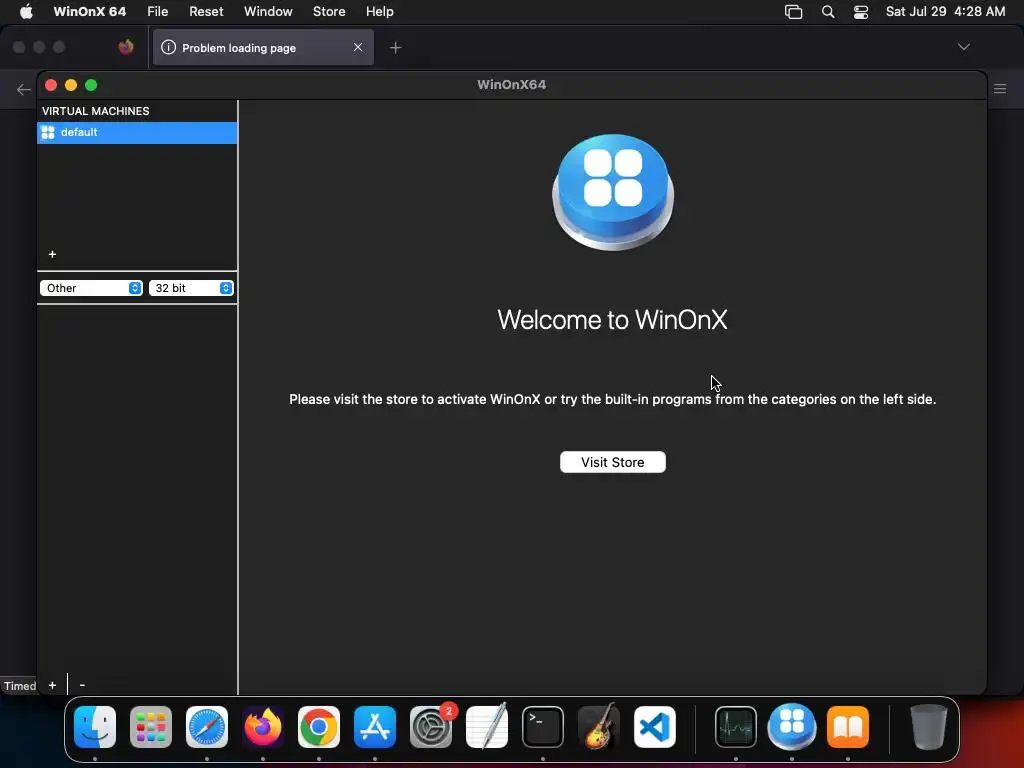This screenshot has width=1024, height=768.
Task: Open Finder from the Dock
Action: (x=95, y=727)
